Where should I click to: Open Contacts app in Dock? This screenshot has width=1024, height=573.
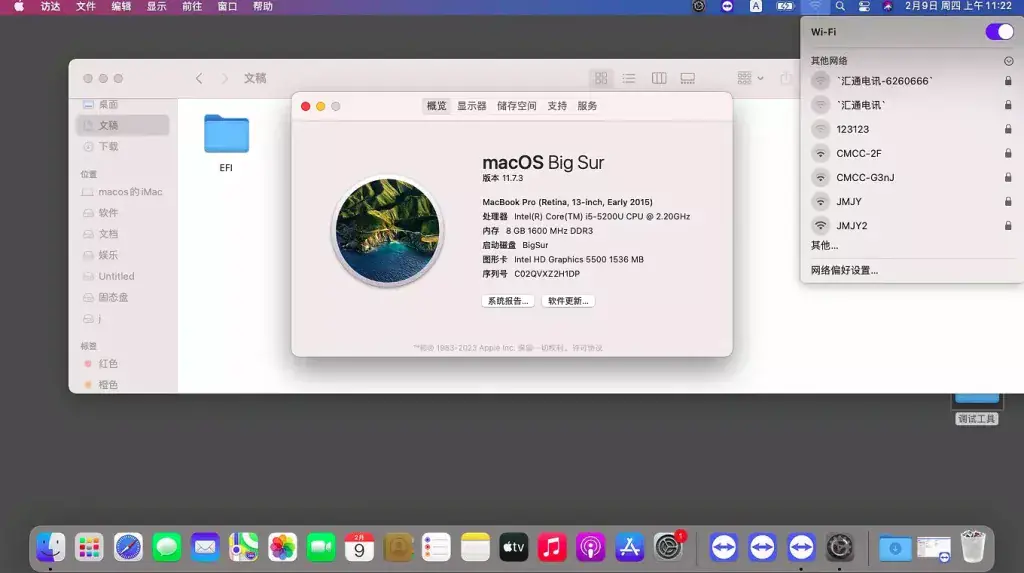pos(398,547)
